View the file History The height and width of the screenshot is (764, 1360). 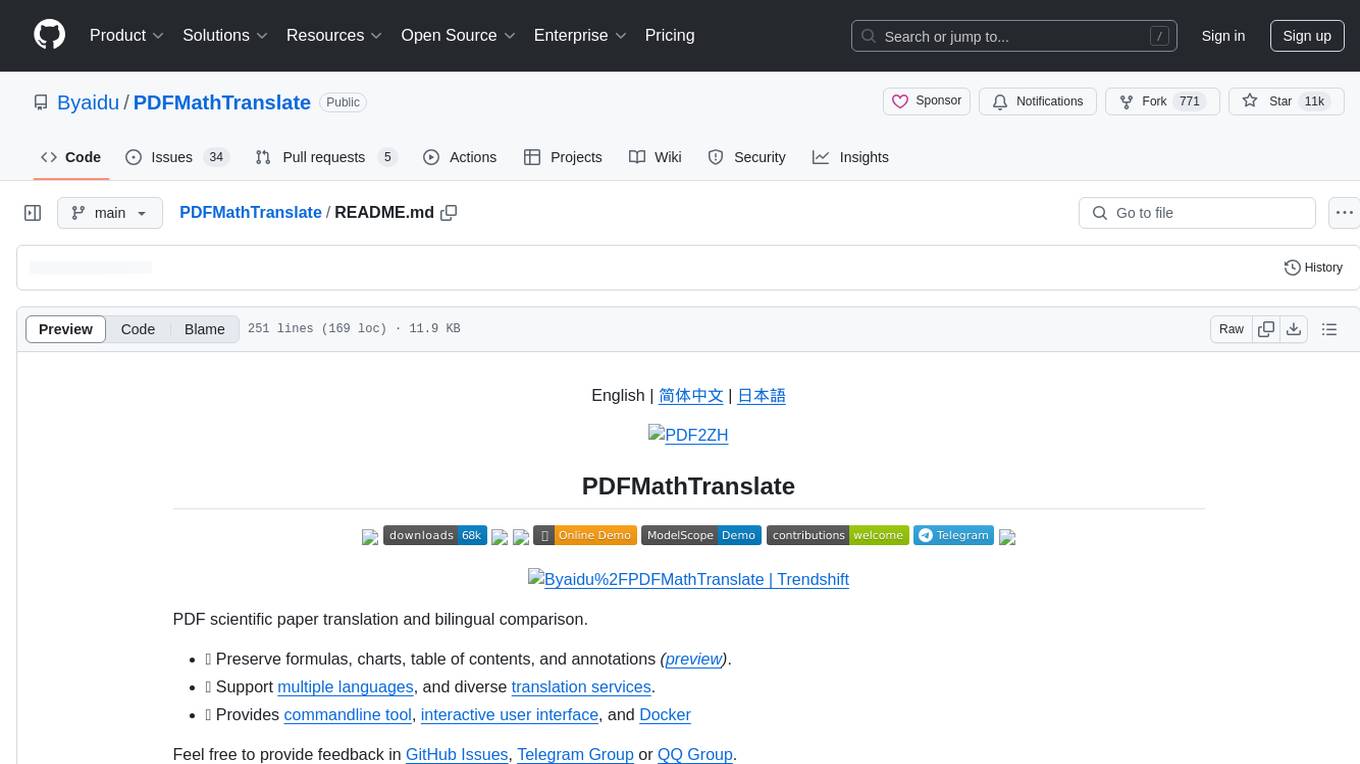pos(1313,267)
